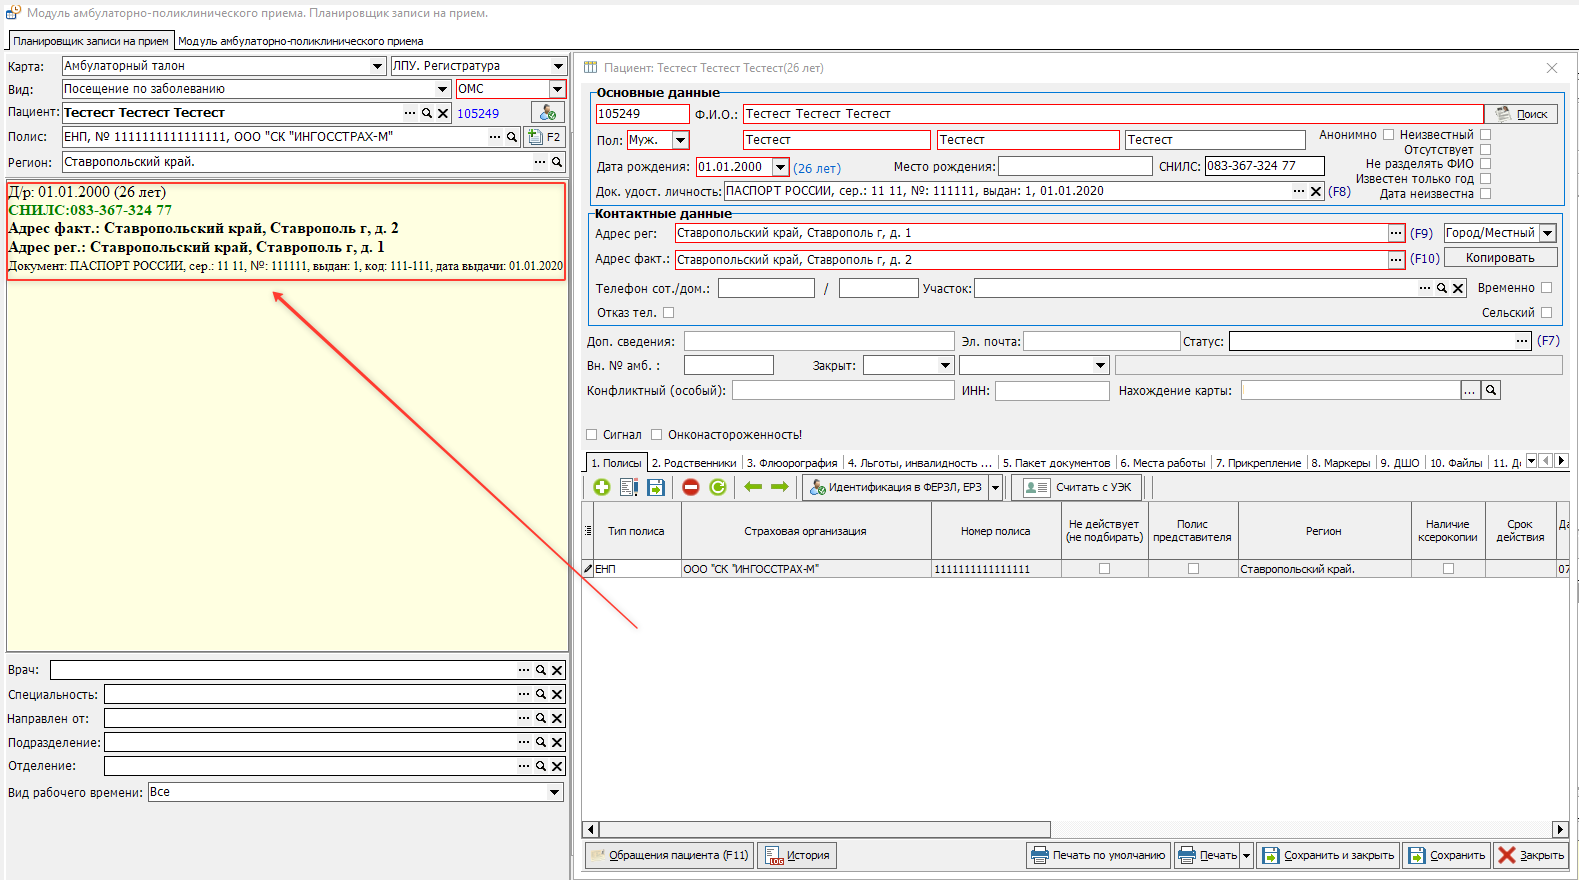Clear the Врач field with the X icon

[557, 670]
